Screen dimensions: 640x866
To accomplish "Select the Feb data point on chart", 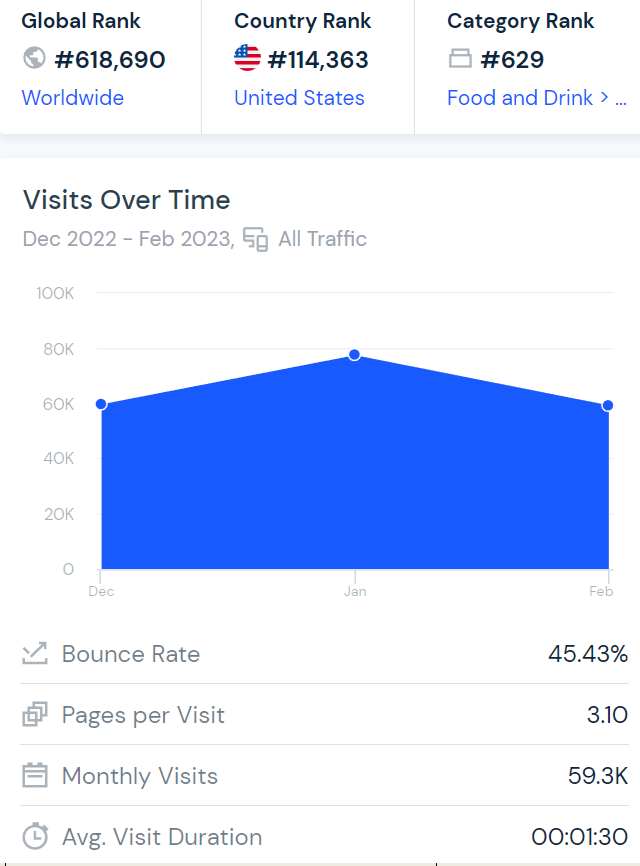I will 608,405.
